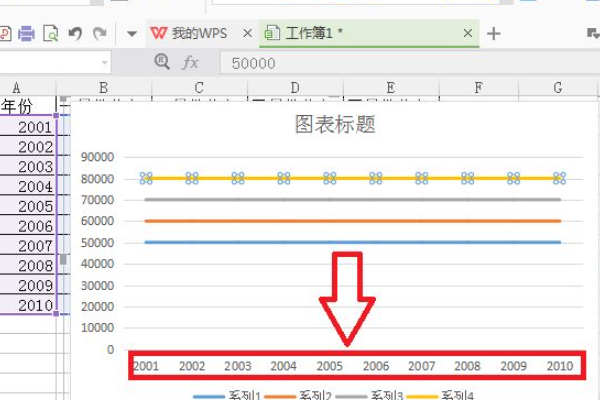Close the 工作簿1 tab
The height and width of the screenshot is (400, 600).
(467, 33)
